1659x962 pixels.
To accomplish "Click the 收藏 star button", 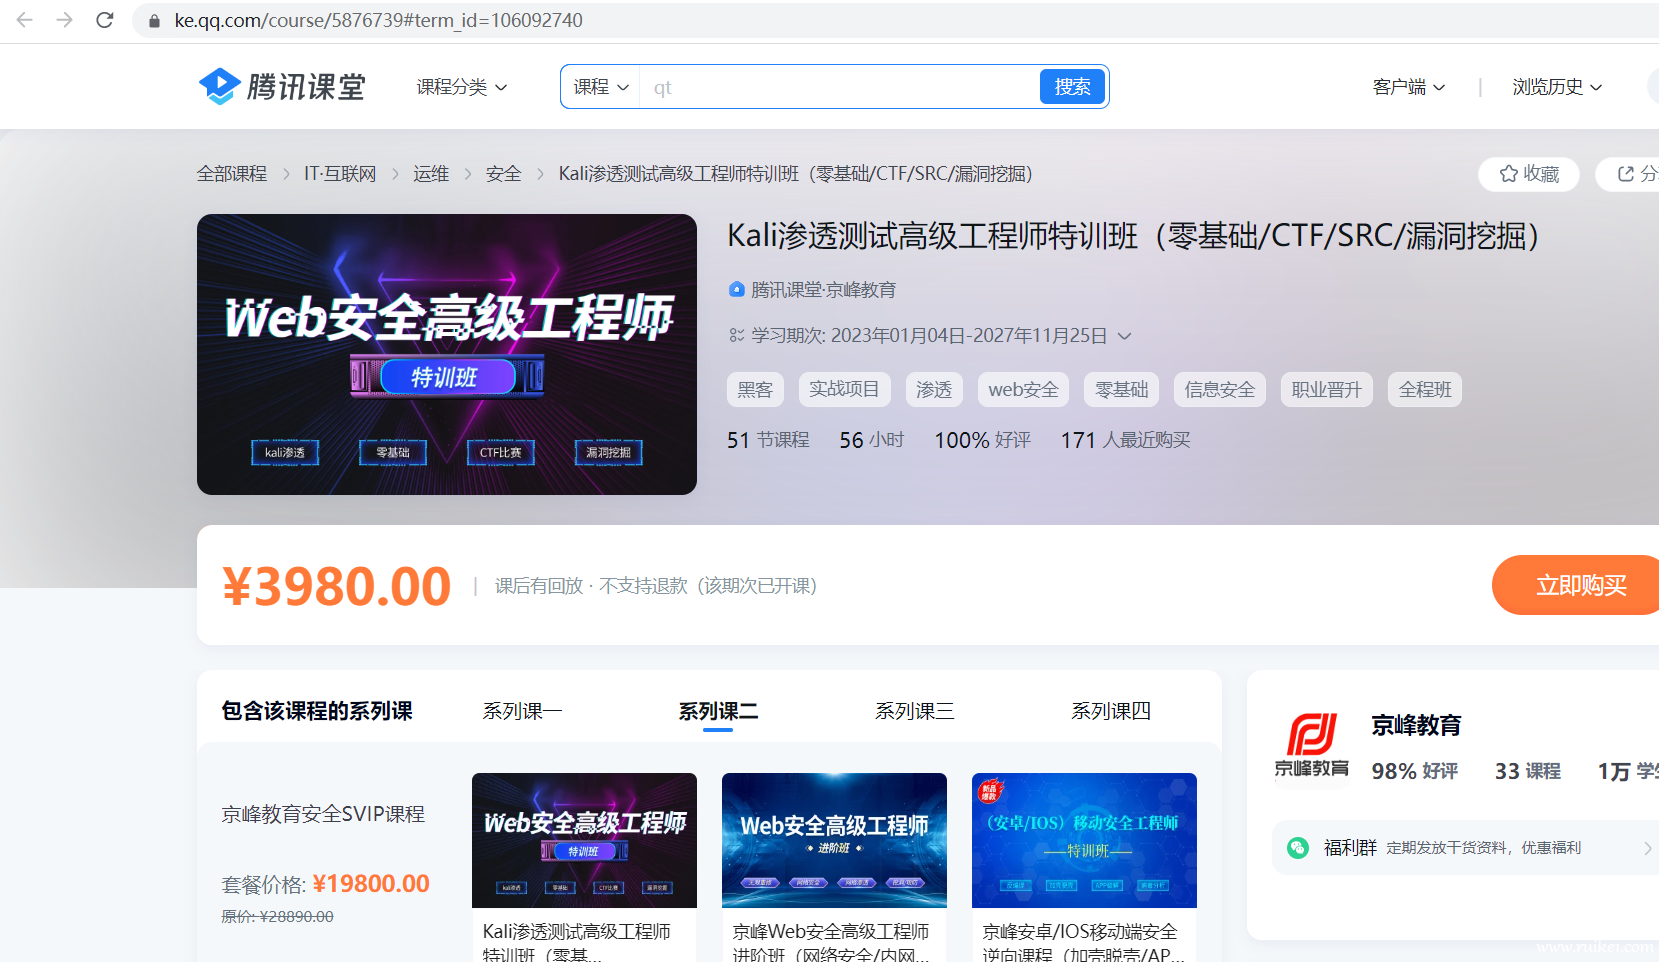I will pyautogui.click(x=1529, y=174).
